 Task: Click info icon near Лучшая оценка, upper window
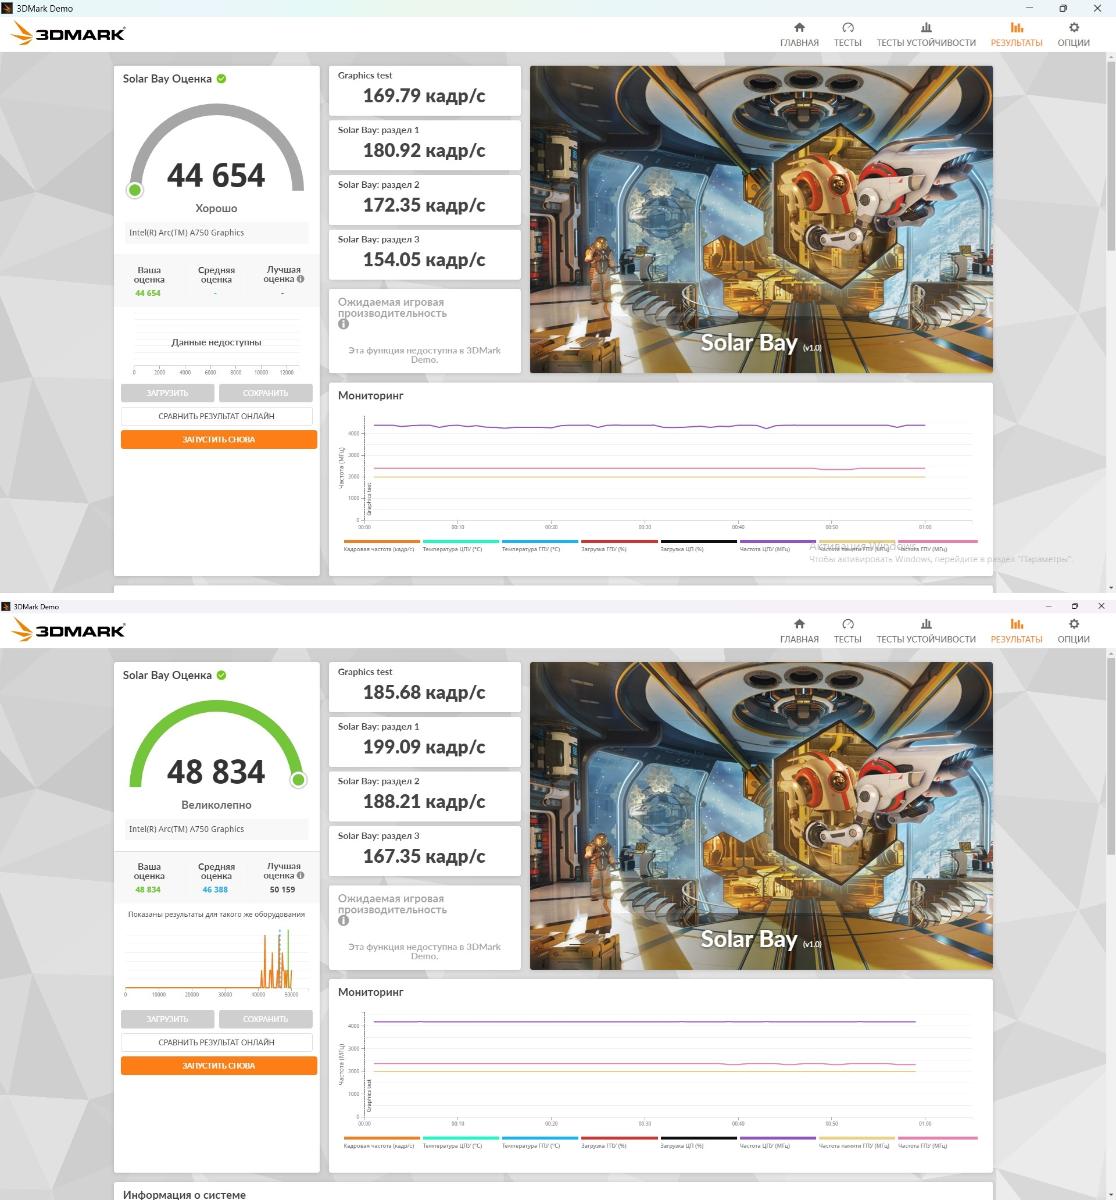point(300,279)
